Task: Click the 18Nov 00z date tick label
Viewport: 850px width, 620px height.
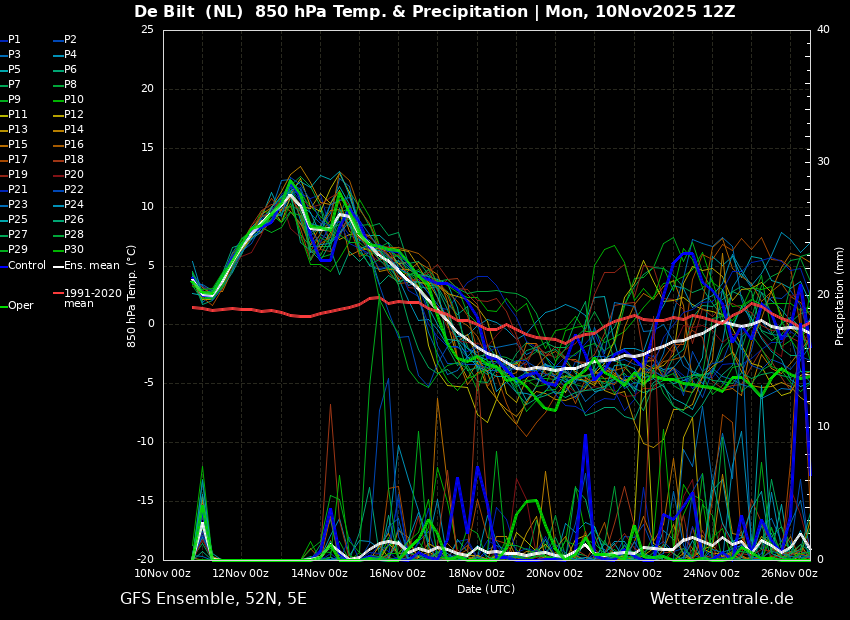Action: point(476,573)
